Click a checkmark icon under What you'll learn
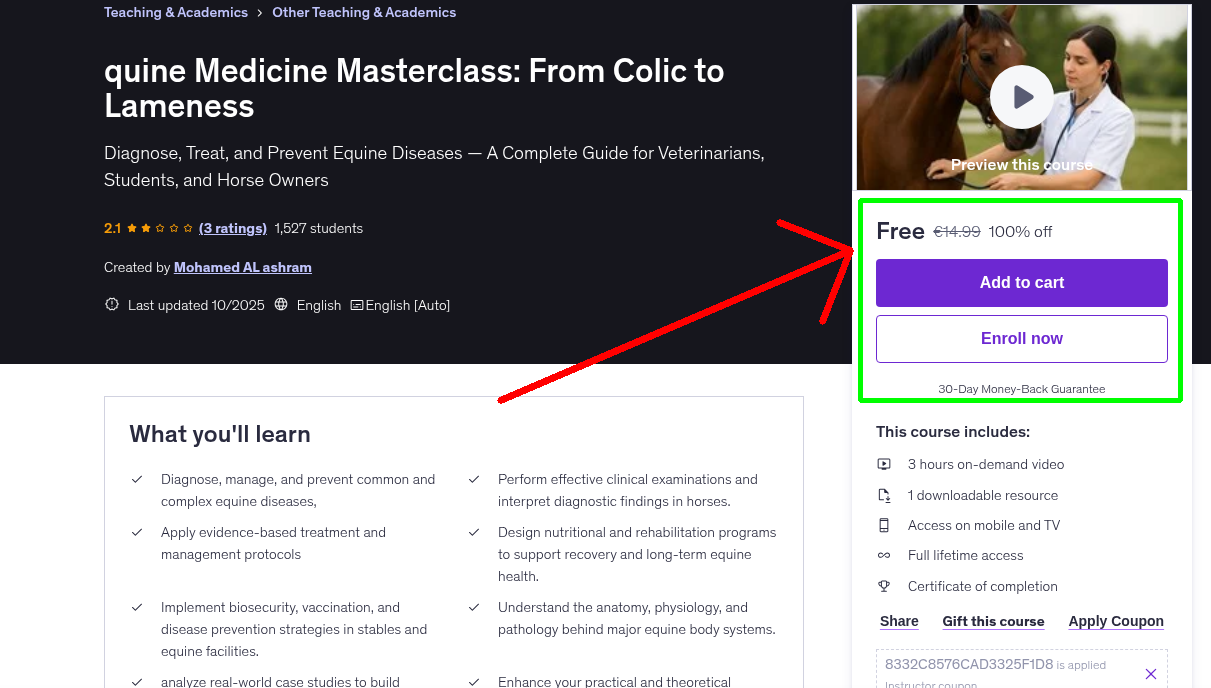This screenshot has width=1211, height=688. click(137, 479)
